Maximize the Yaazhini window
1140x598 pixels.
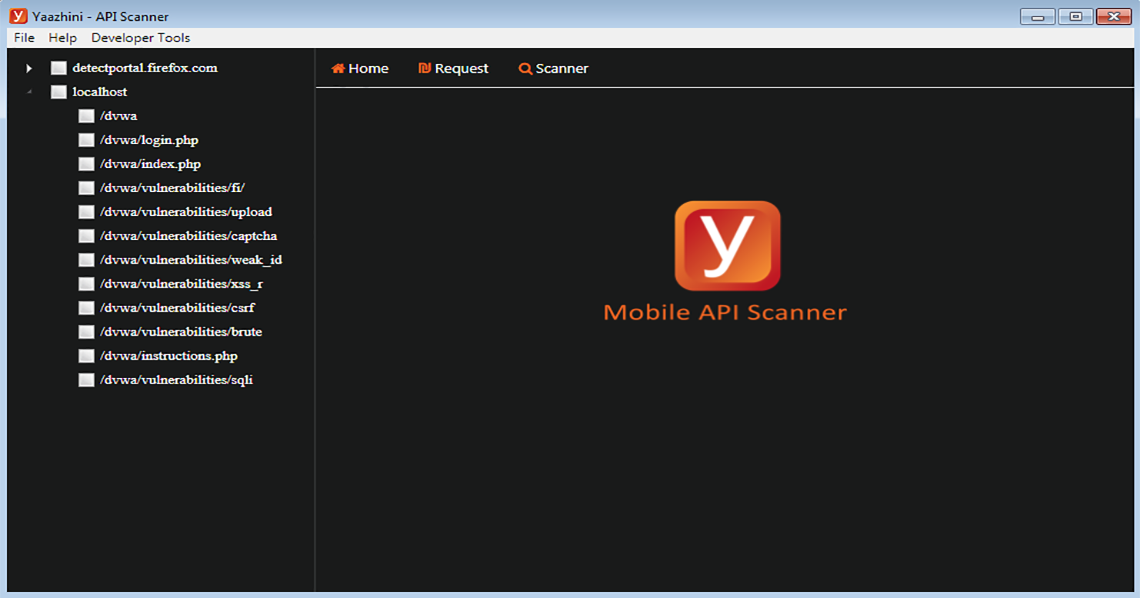[x=1075, y=16]
